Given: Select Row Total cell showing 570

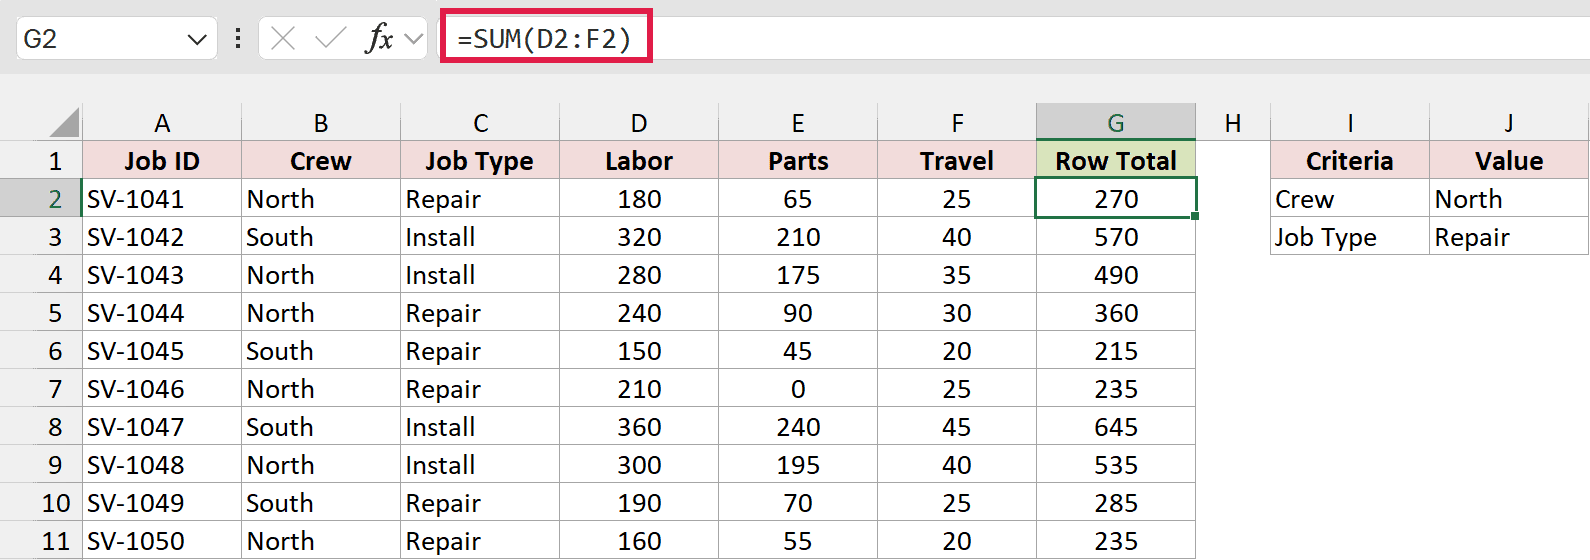Looking at the screenshot, I should point(1116,236).
